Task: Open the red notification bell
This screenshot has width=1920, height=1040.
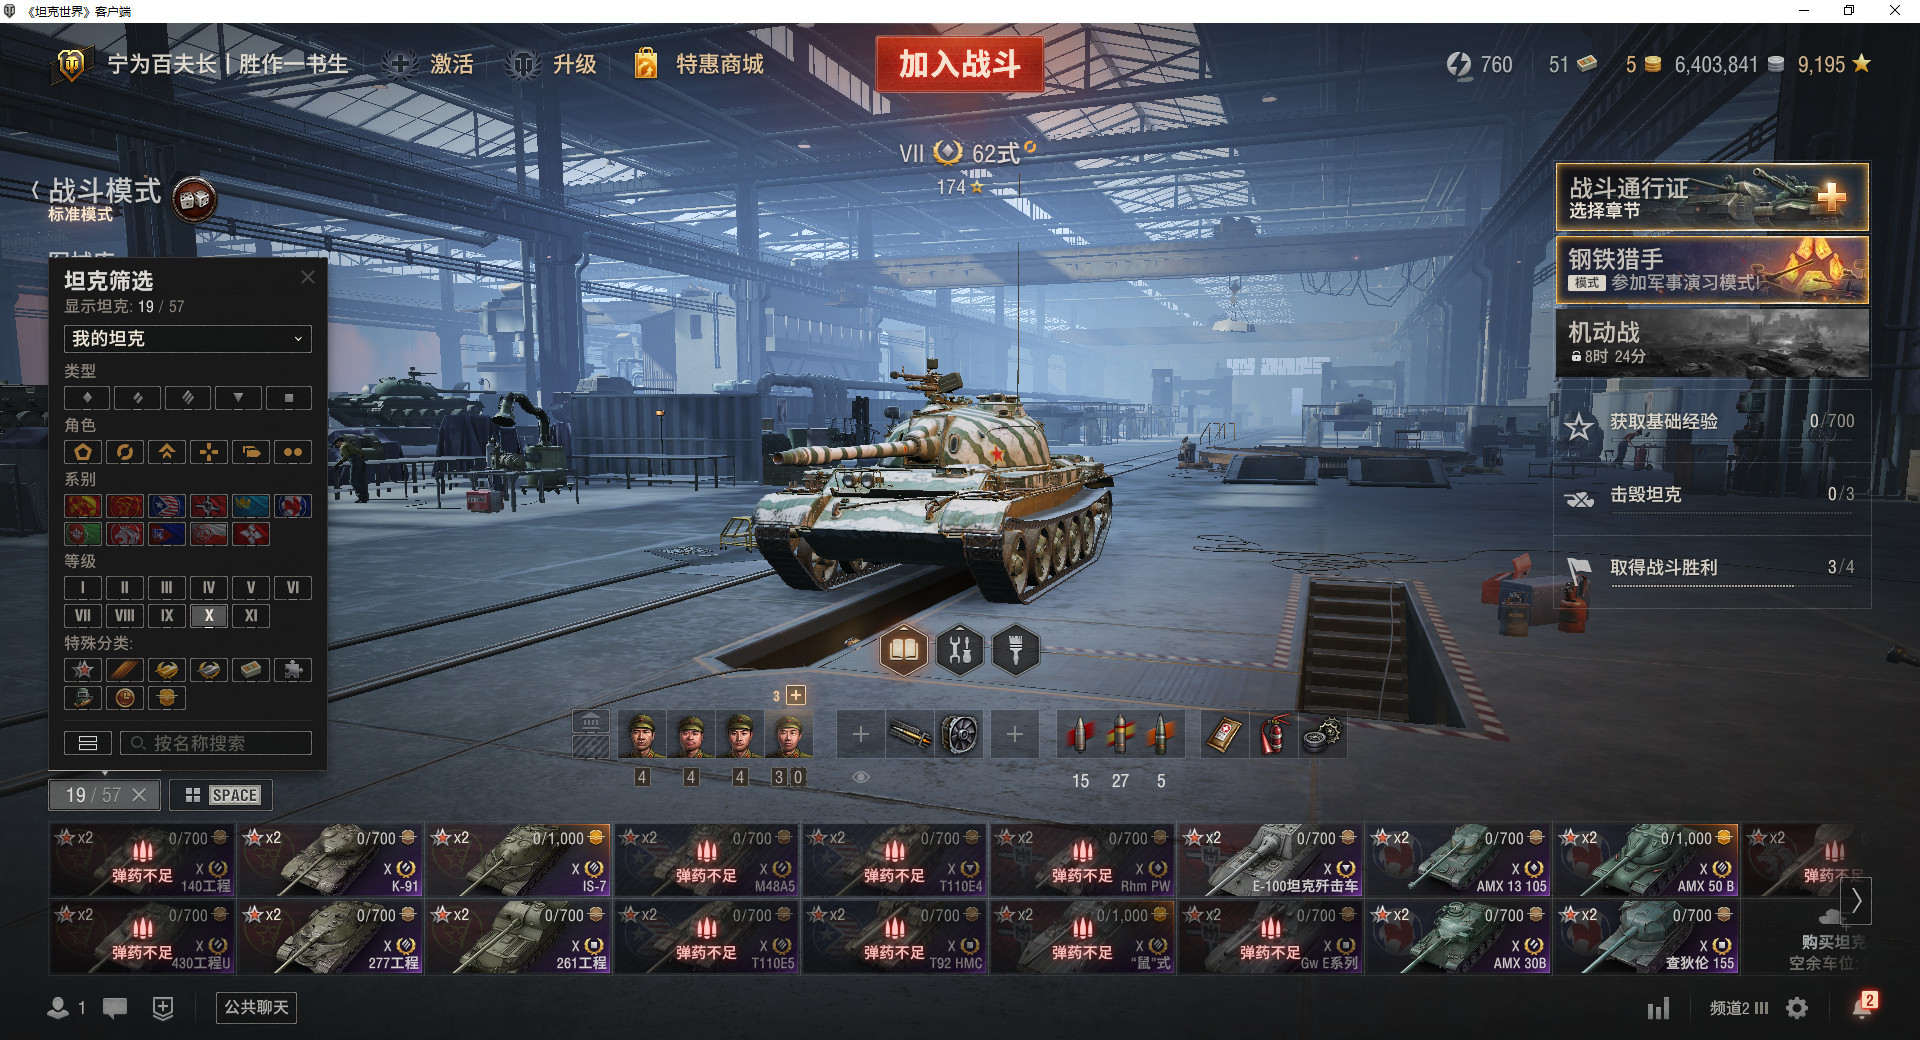Action: [x=1863, y=1006]
